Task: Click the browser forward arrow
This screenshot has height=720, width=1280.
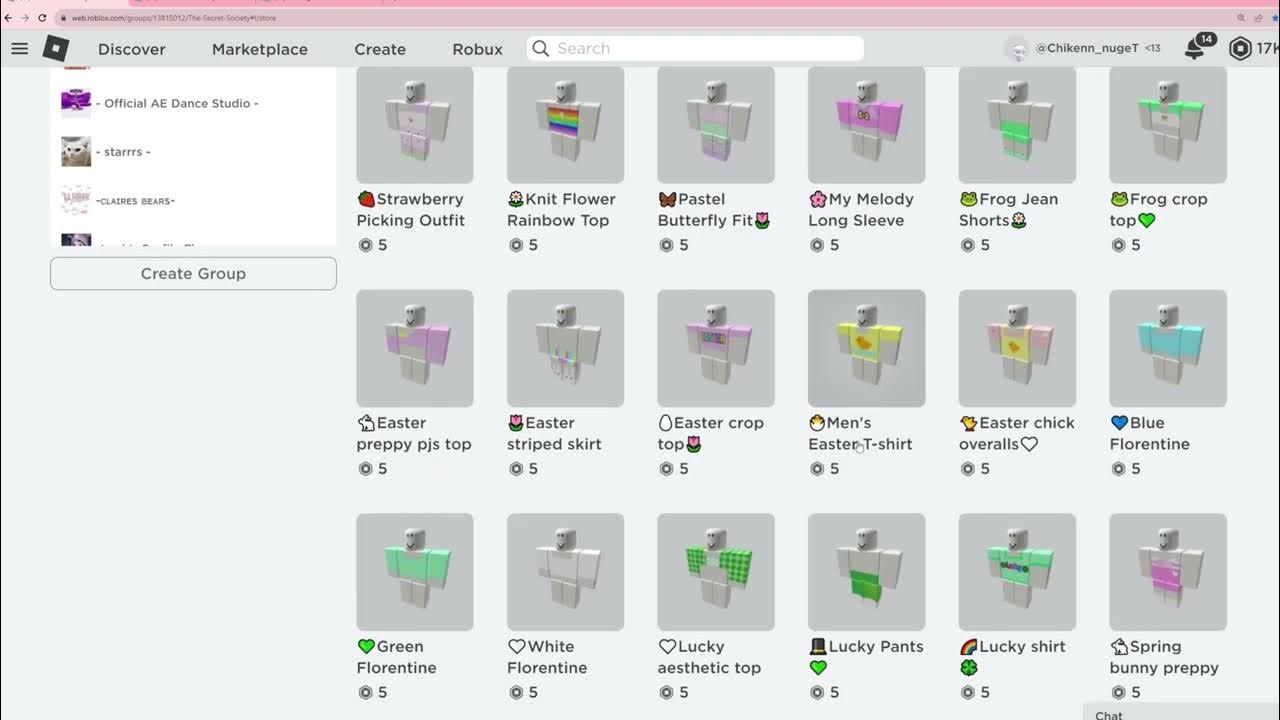Action: [x=26, y=18]
